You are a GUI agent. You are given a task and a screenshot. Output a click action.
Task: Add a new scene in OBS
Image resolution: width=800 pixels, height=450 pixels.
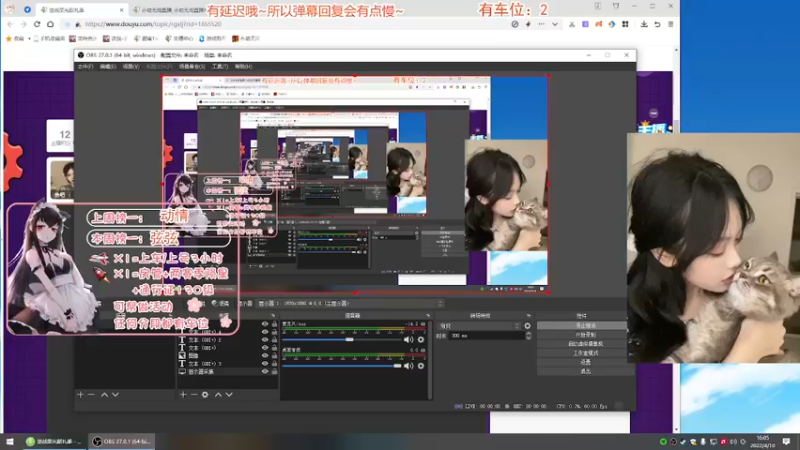pos(80,394)
